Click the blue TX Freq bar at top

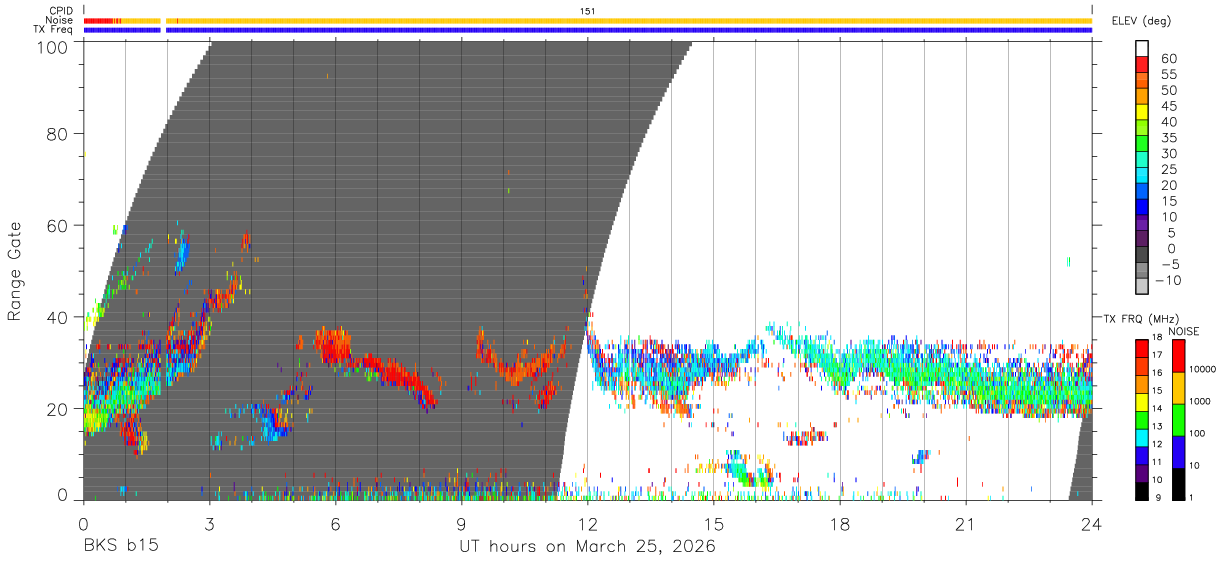click(588, 30)
